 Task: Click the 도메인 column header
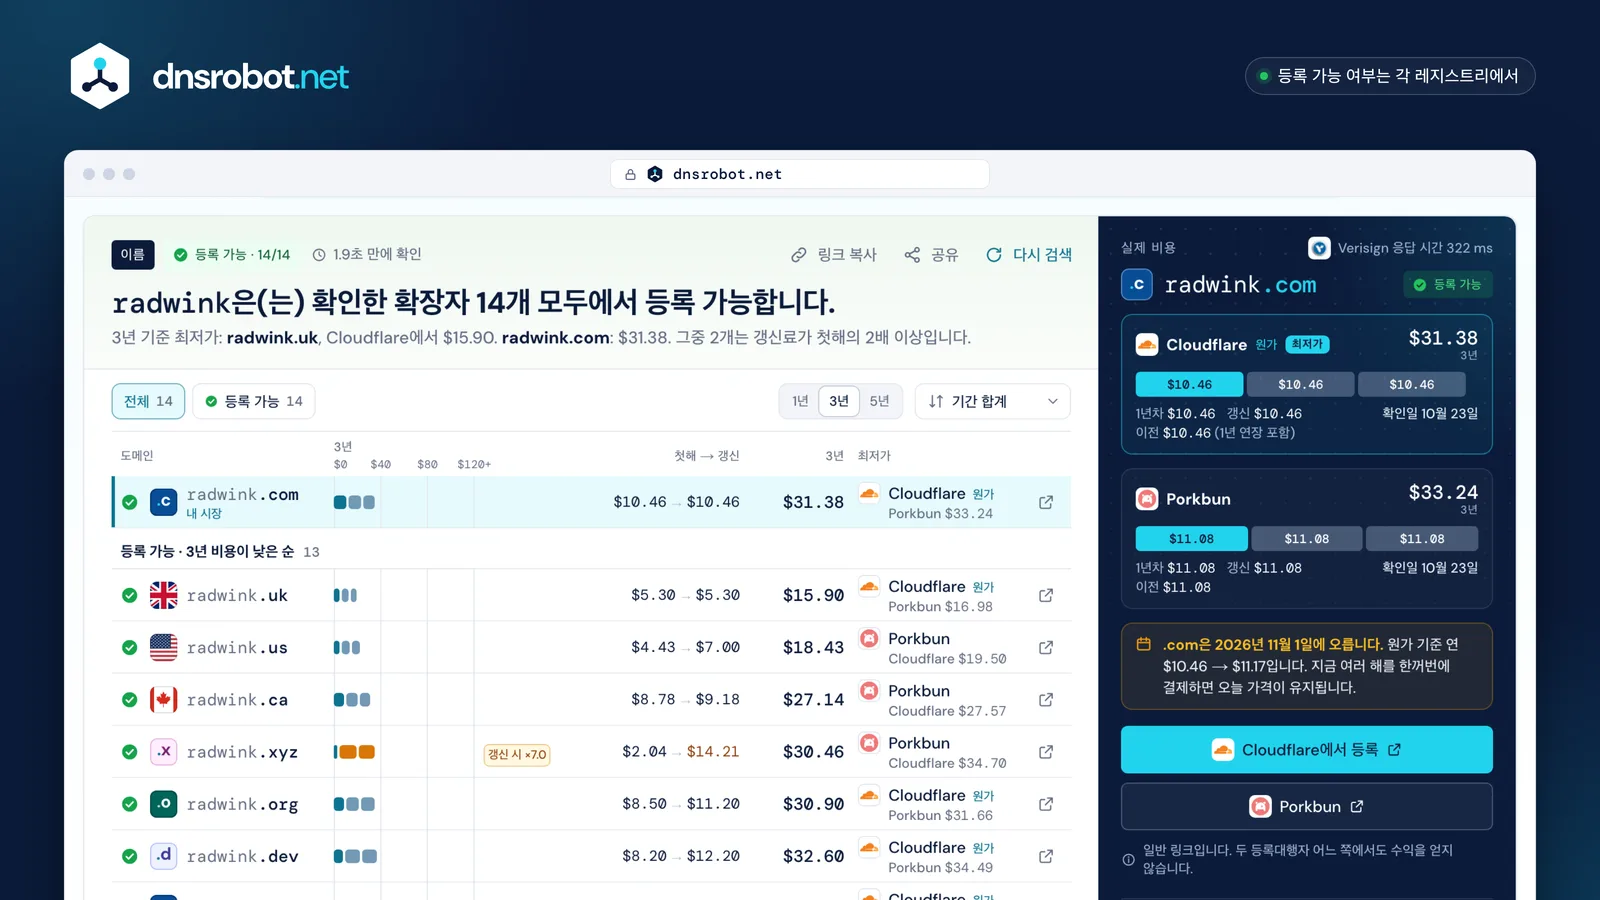coord(137,456)
